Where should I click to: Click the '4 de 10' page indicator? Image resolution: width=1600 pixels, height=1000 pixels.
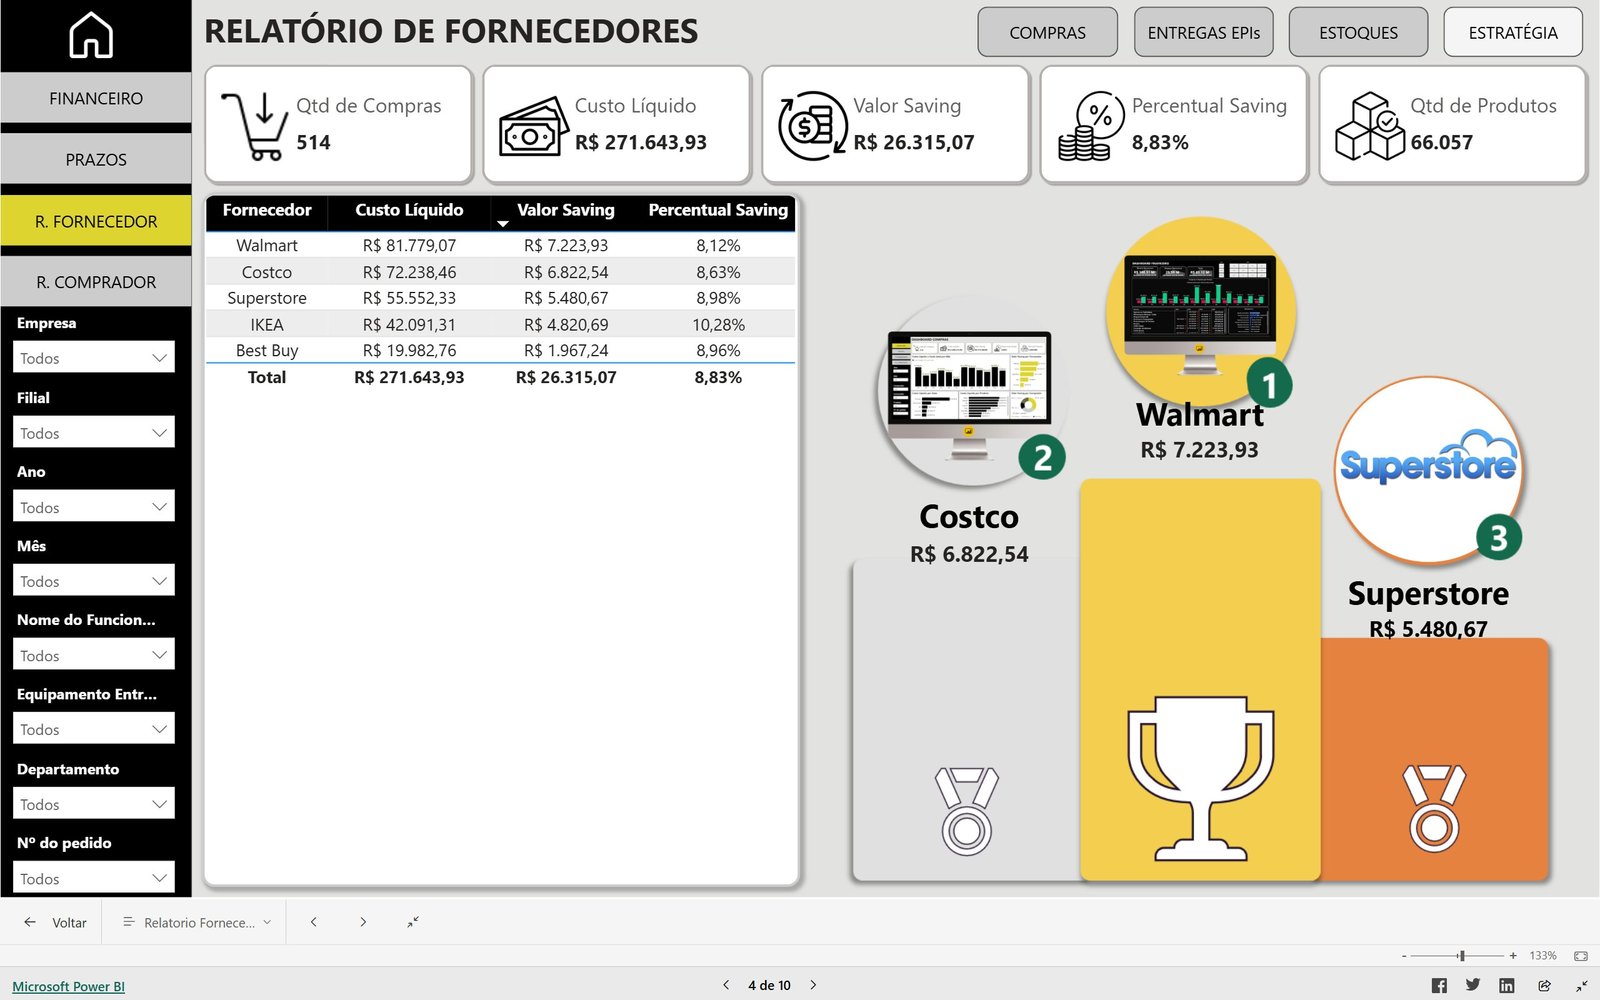pos(769,985)
